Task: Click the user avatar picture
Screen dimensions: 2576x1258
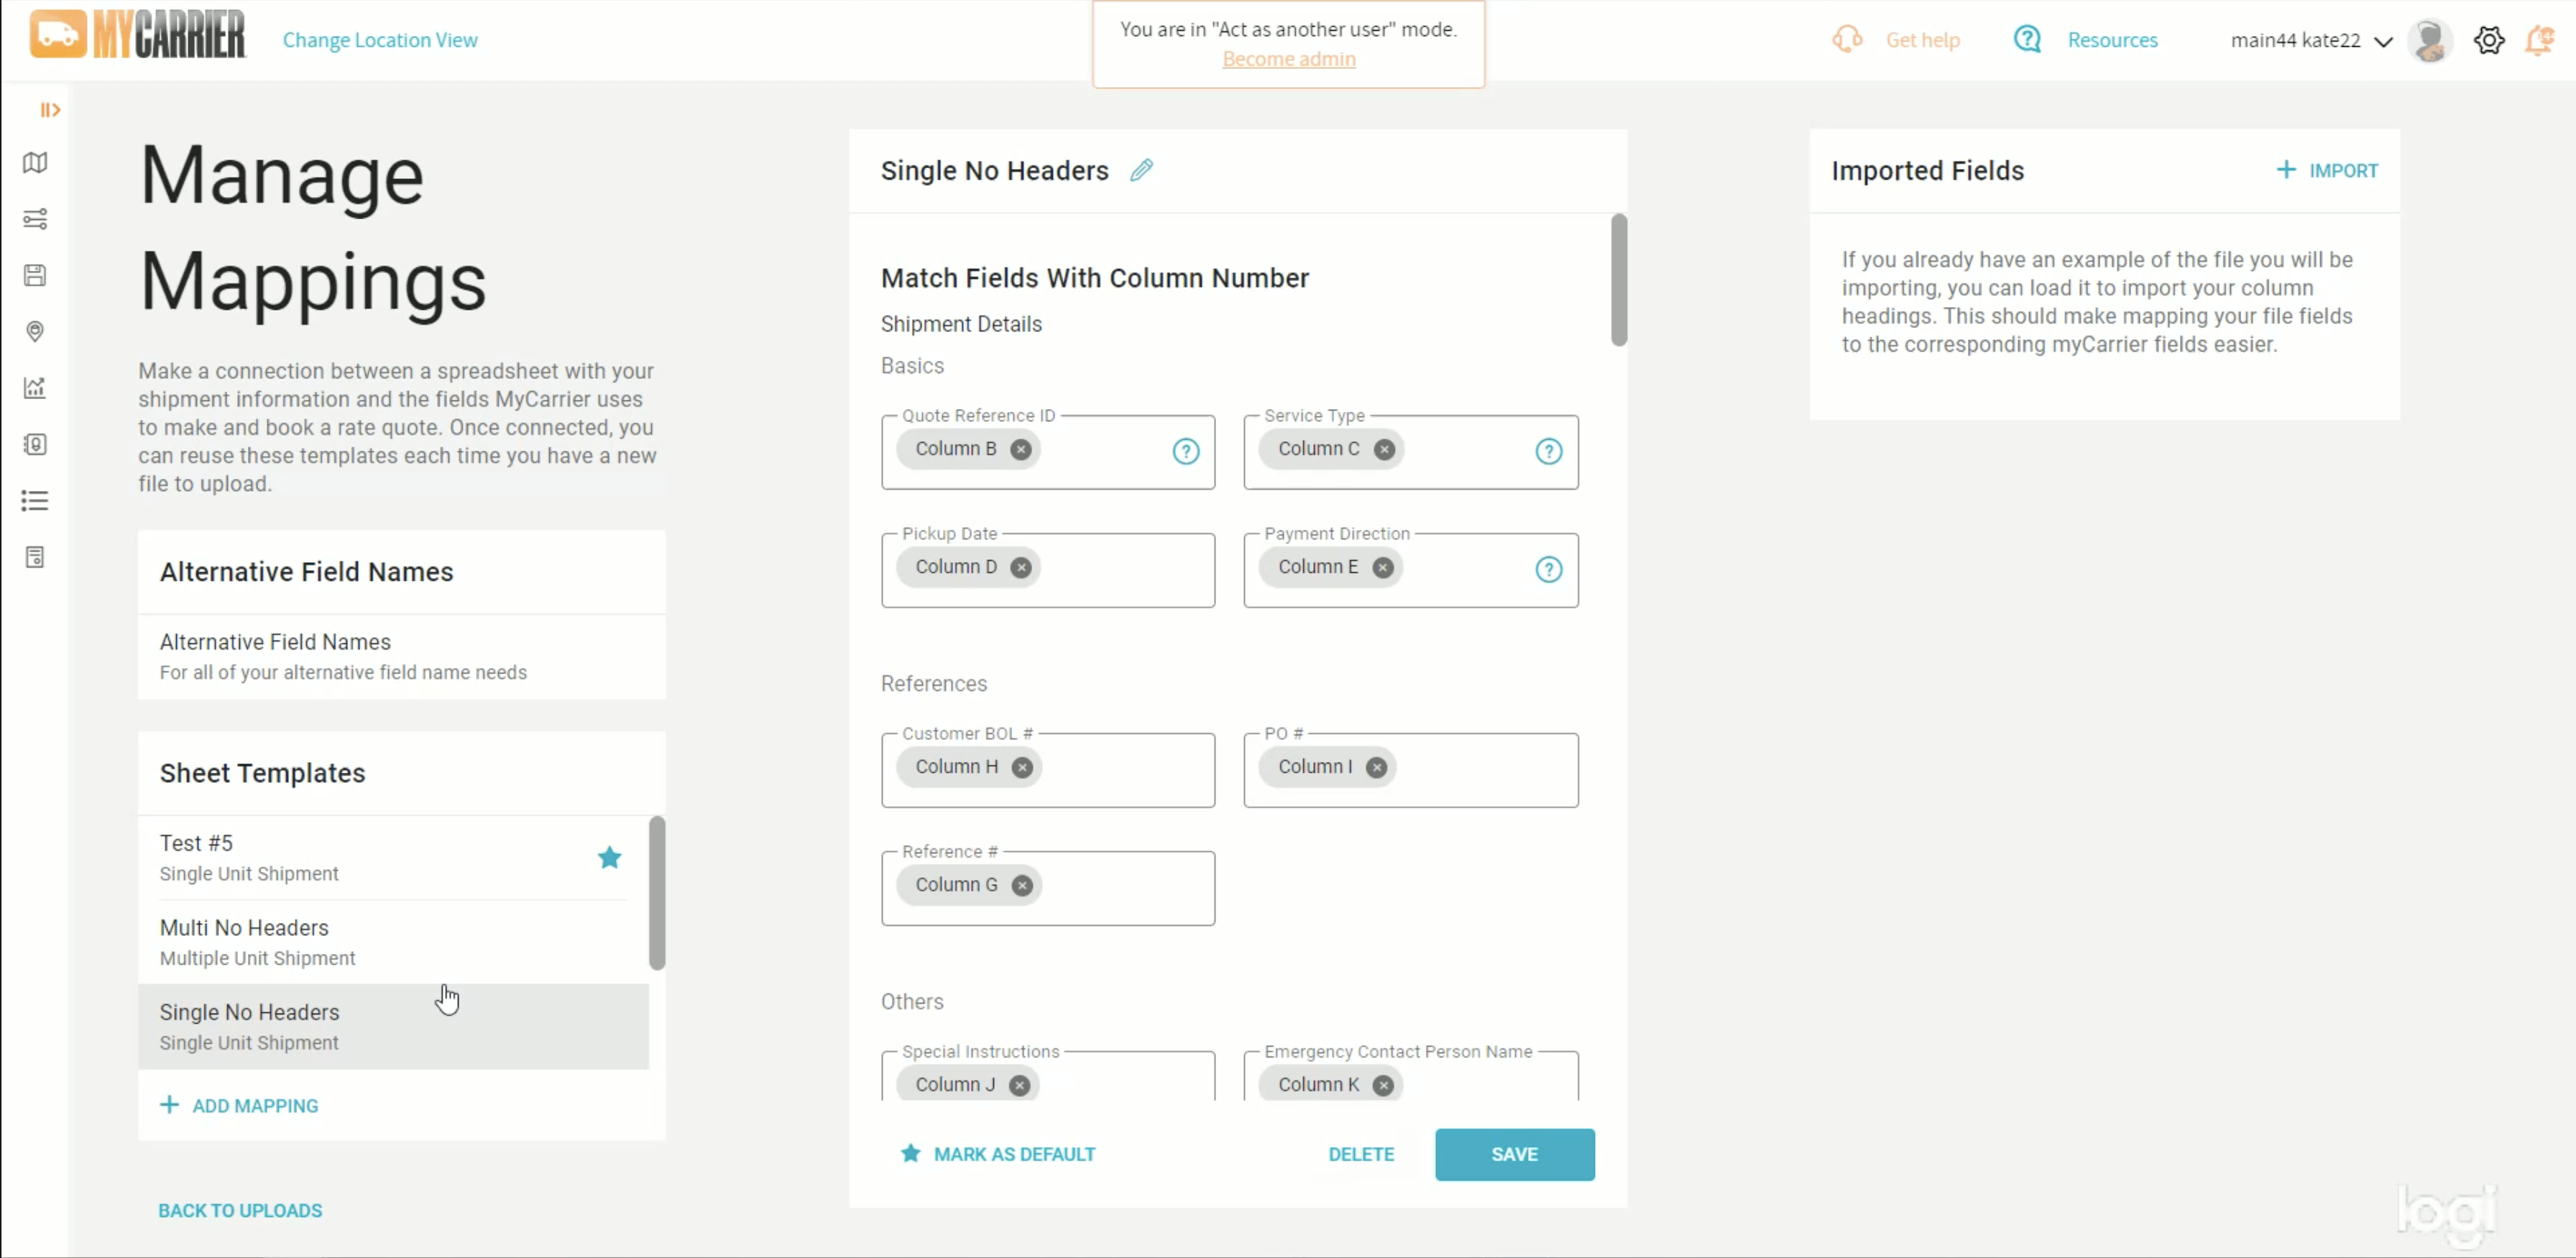Action: (2429, 40)
